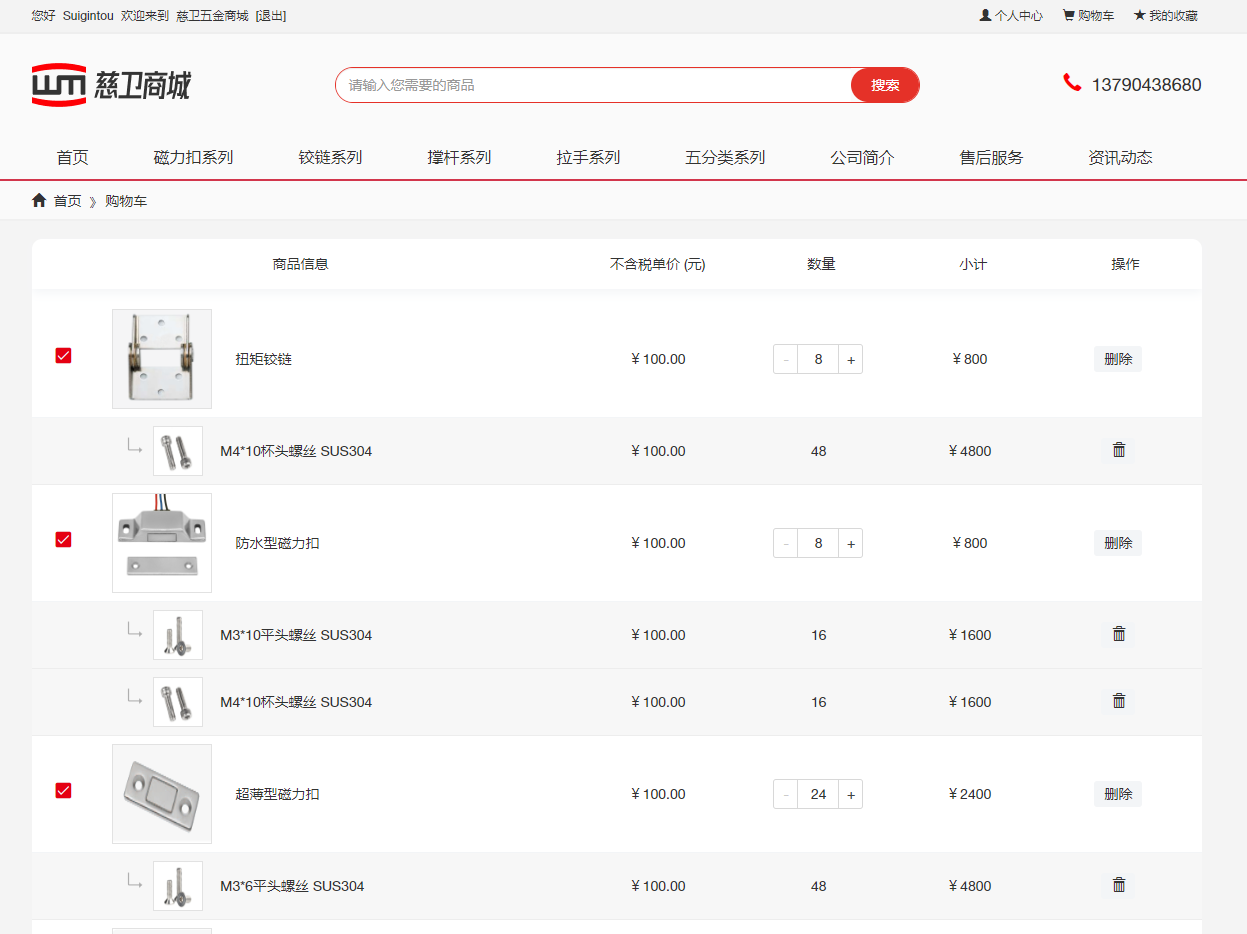Uncheck the 超薄型磁力扣 item checkbox
This screenshot has width=1247, height=934.
[64, 791]
